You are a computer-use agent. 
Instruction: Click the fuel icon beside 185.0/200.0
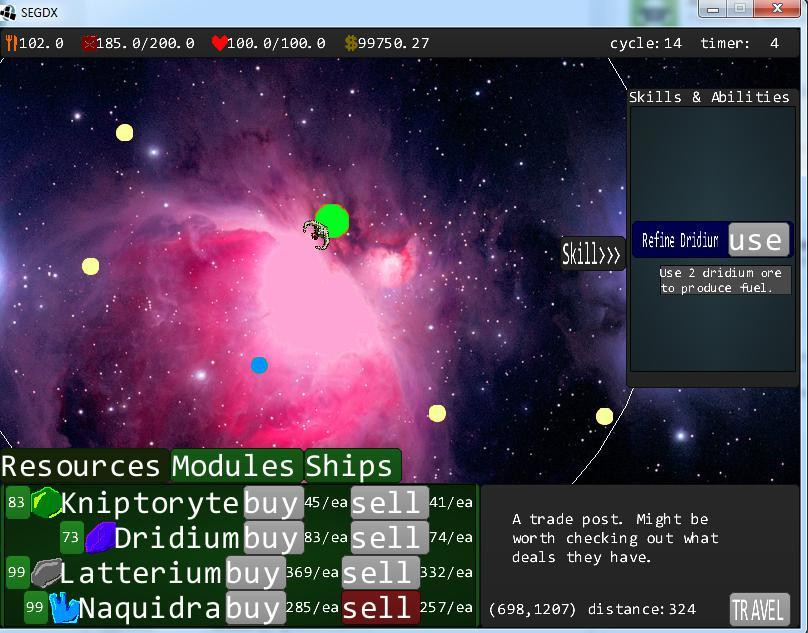point(89,43)
